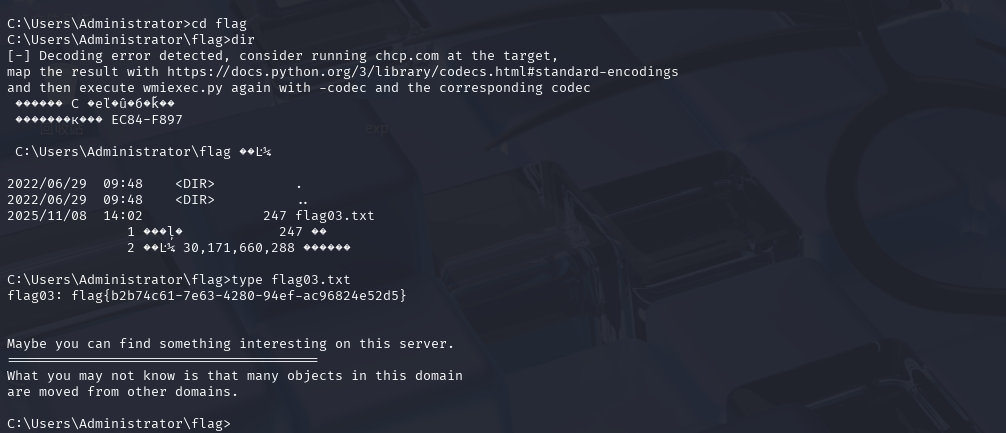Image resolution: width=1006 pixels, height=433 pixels.
Task: Click the volume serial EC84-F897
Action: [x=146, y=120]
